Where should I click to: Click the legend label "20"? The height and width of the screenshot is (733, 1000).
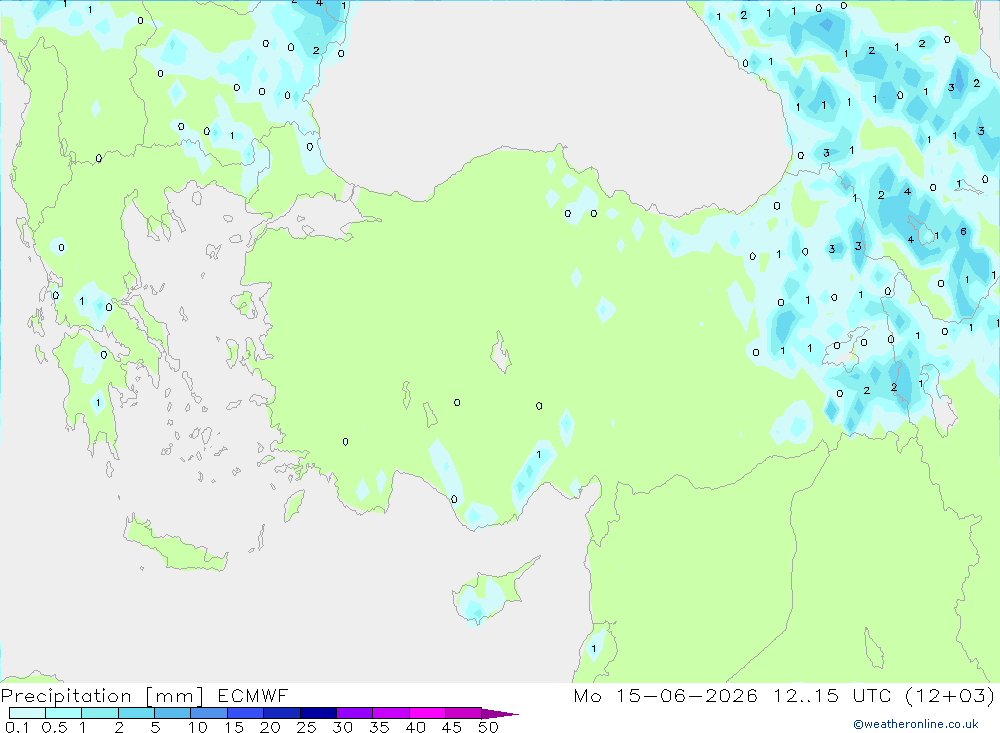click(x=270, y=727)
